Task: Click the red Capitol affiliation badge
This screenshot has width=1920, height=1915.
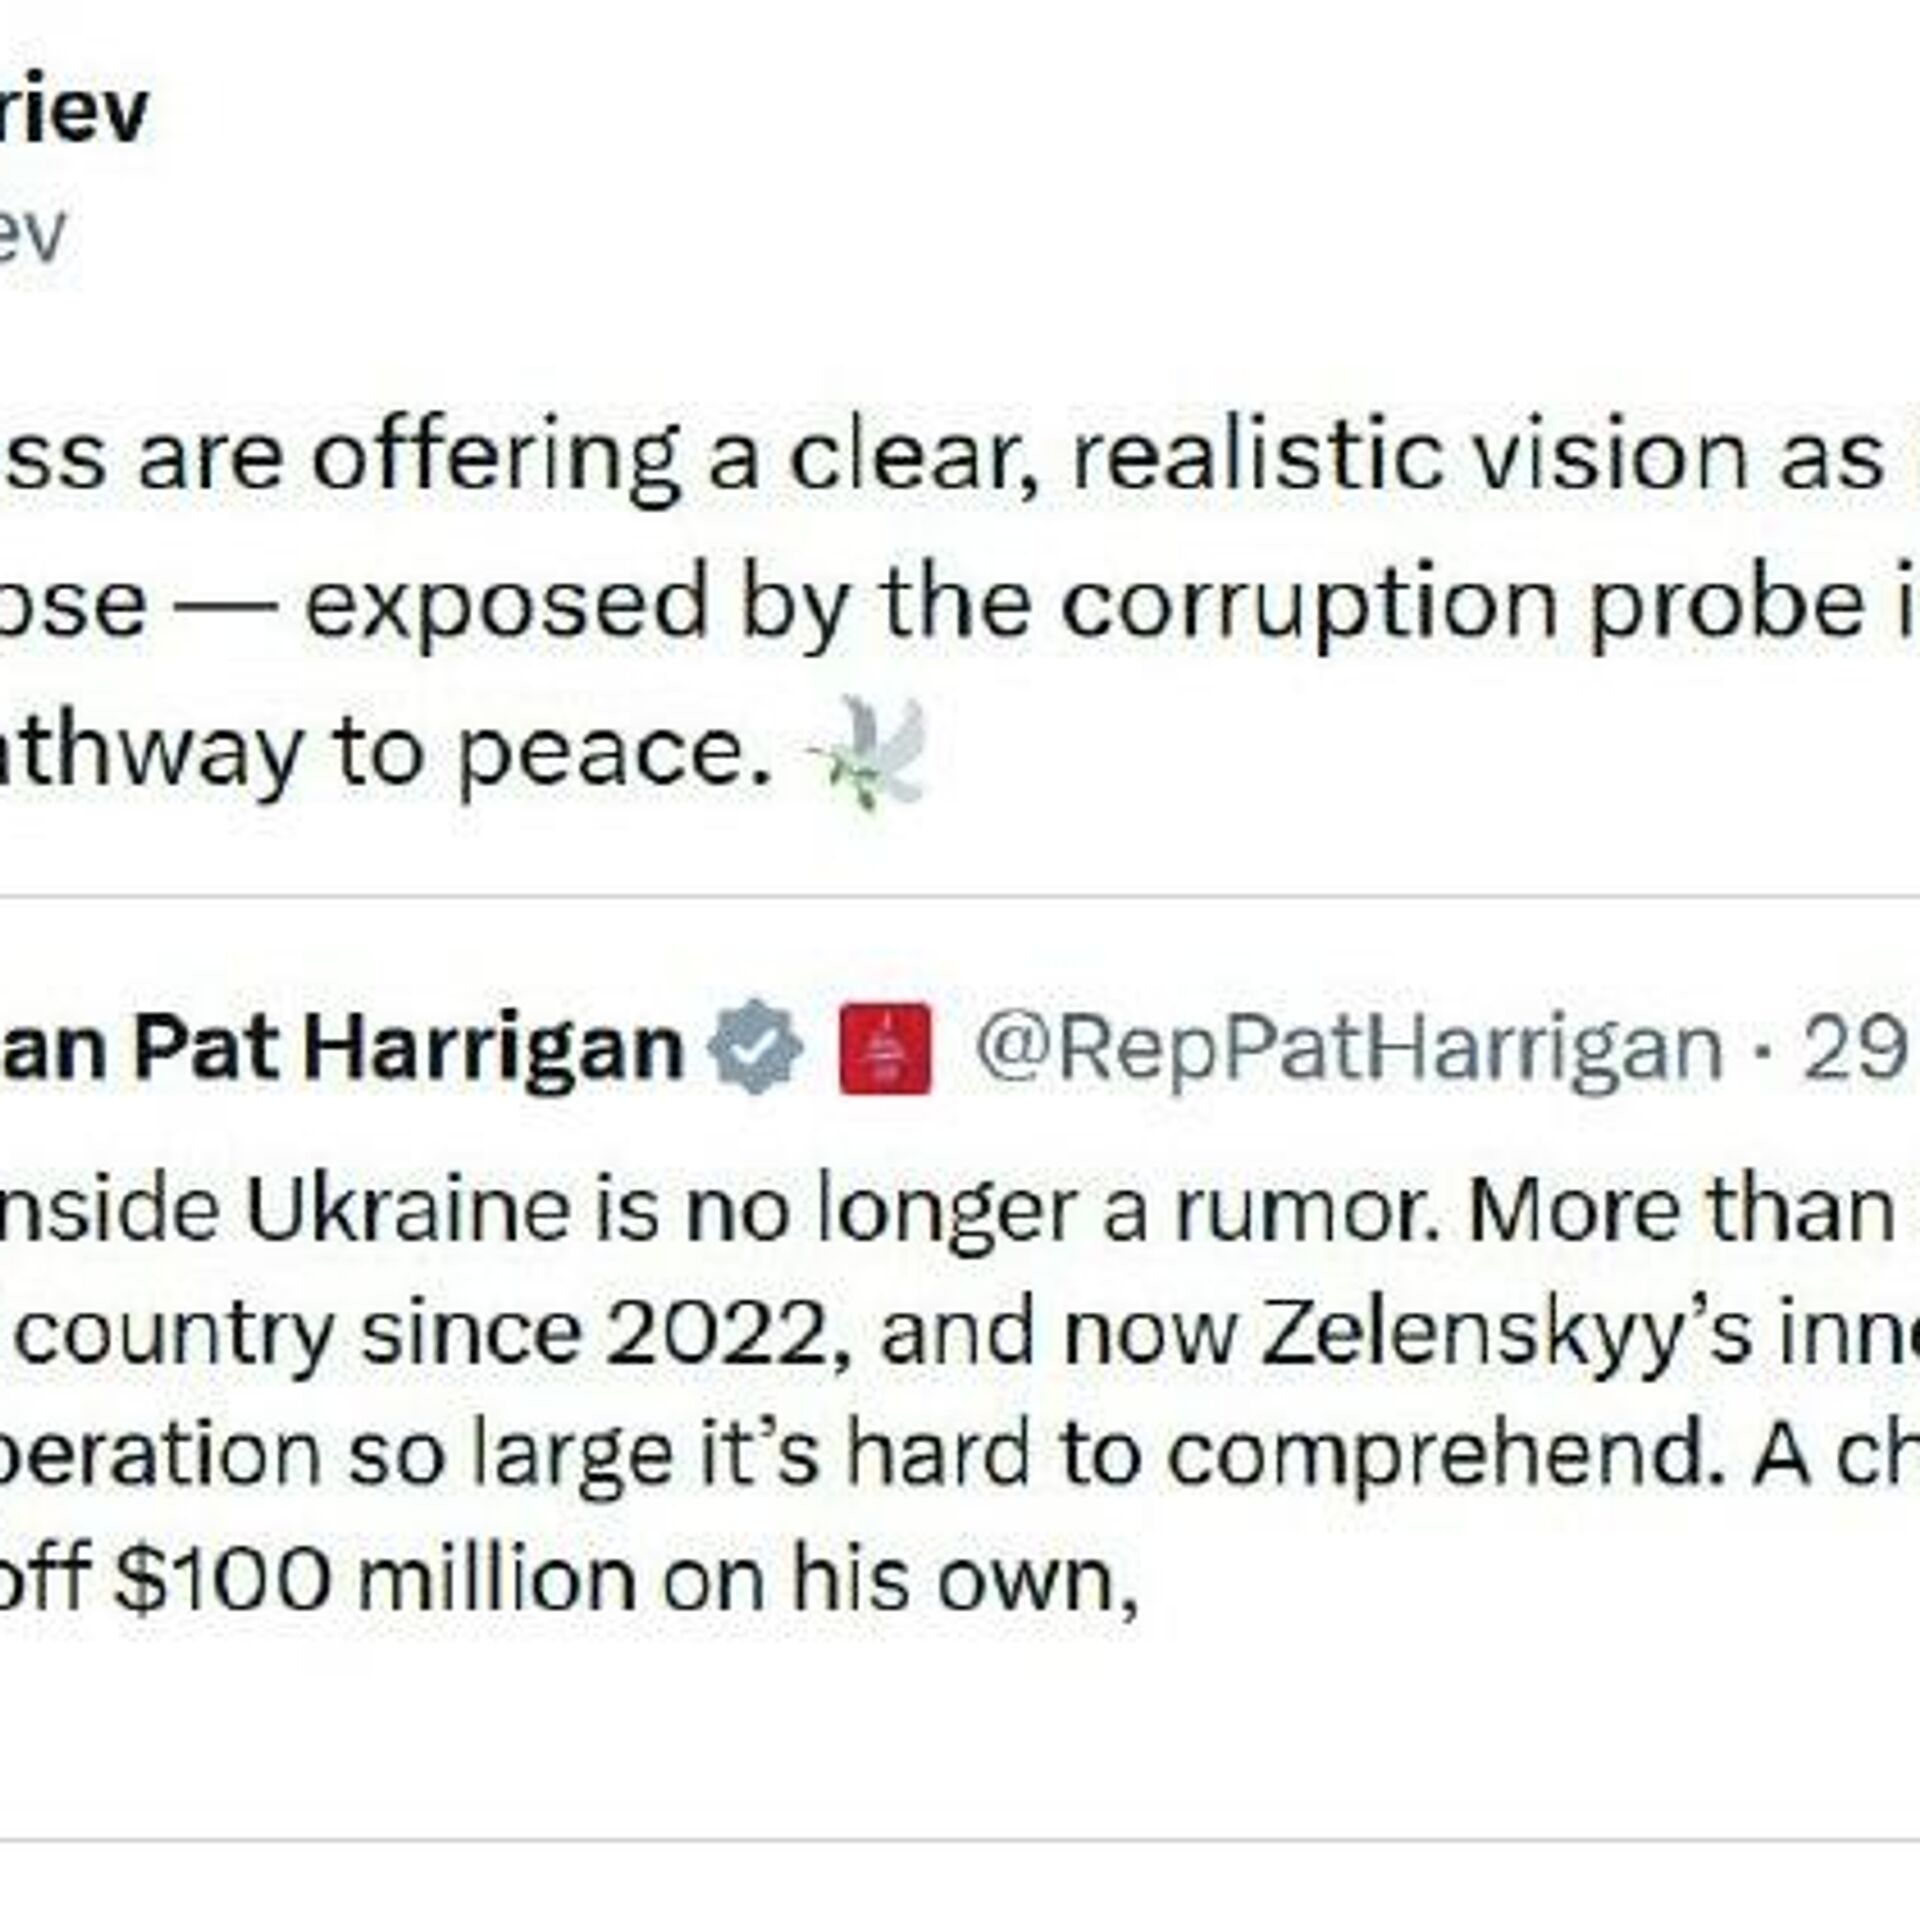Action: (885, 1048)
